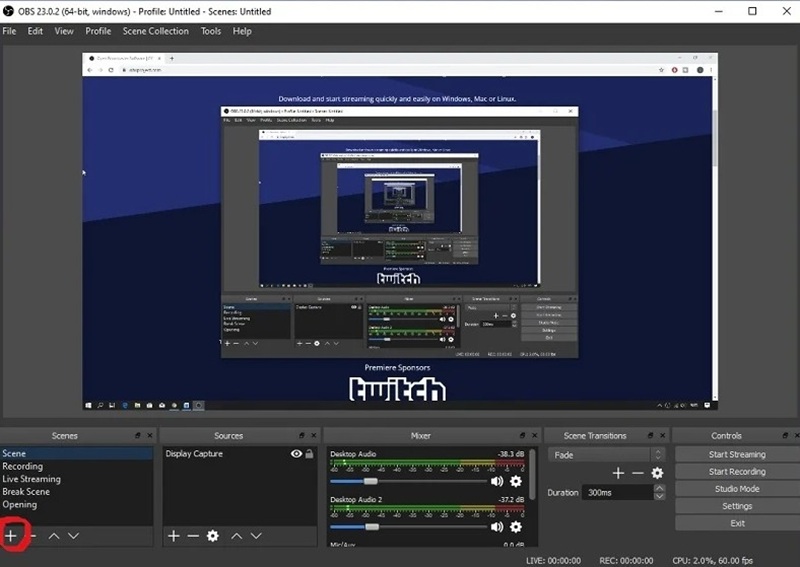This screenshot has height=567, width=800.
Task: Remove the selected source with minus icon
Action: (193, 536)
